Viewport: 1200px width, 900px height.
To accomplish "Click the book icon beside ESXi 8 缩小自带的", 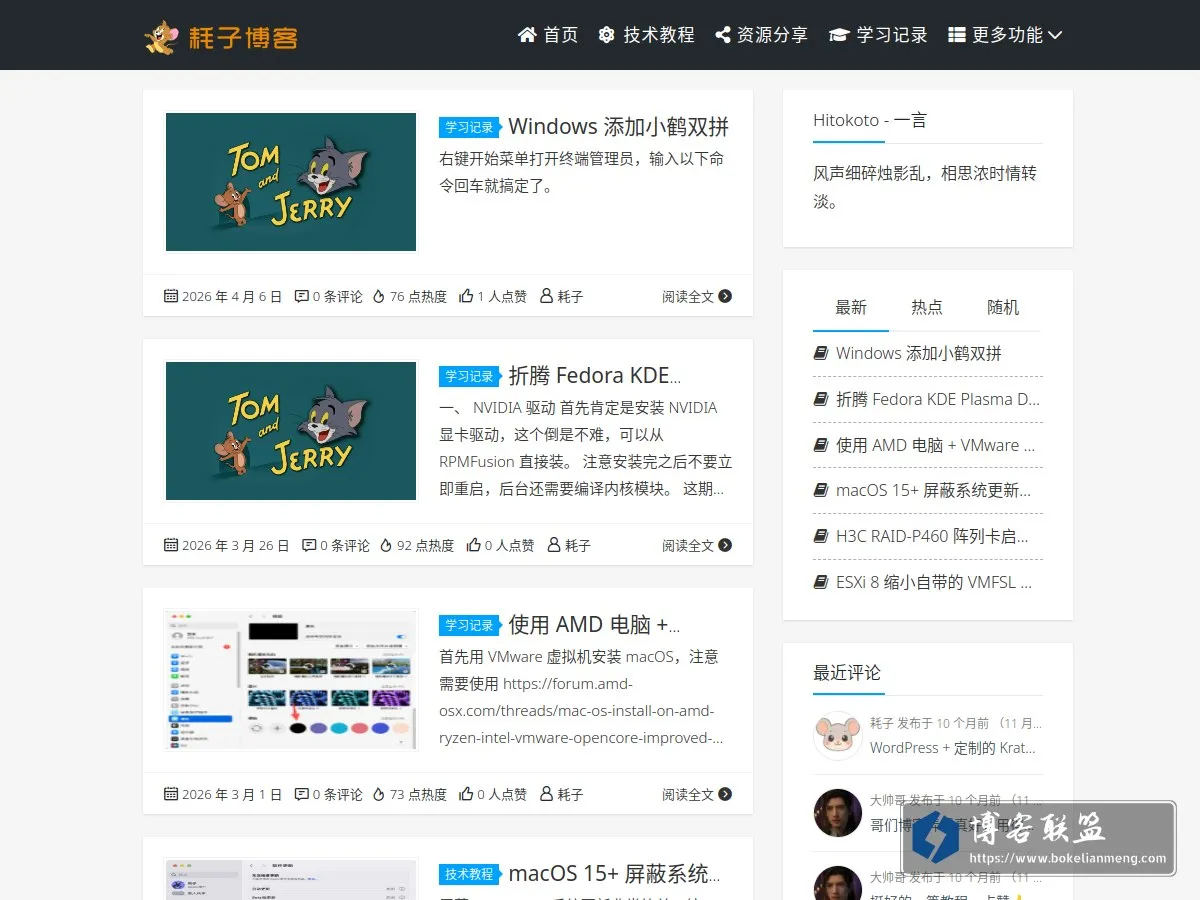I will [x=821, y=582].
